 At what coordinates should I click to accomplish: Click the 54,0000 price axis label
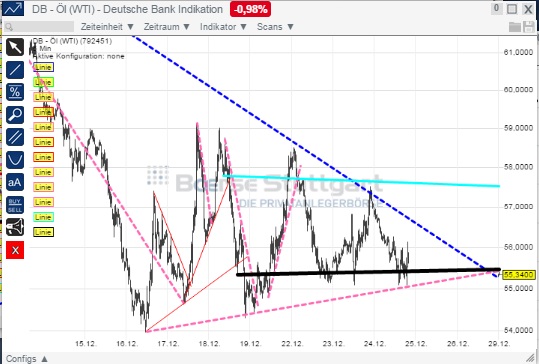tap(519, 330)
